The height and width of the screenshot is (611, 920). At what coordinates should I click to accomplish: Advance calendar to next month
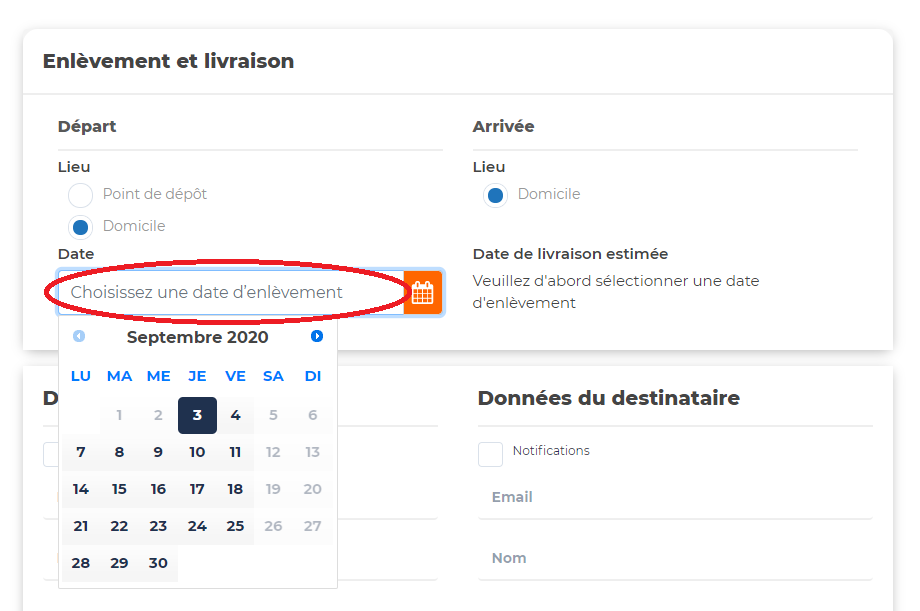tap(317, 337)
